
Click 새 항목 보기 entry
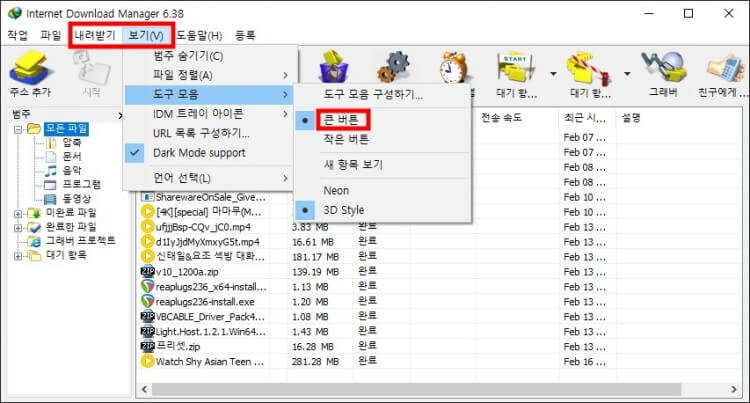353,164
